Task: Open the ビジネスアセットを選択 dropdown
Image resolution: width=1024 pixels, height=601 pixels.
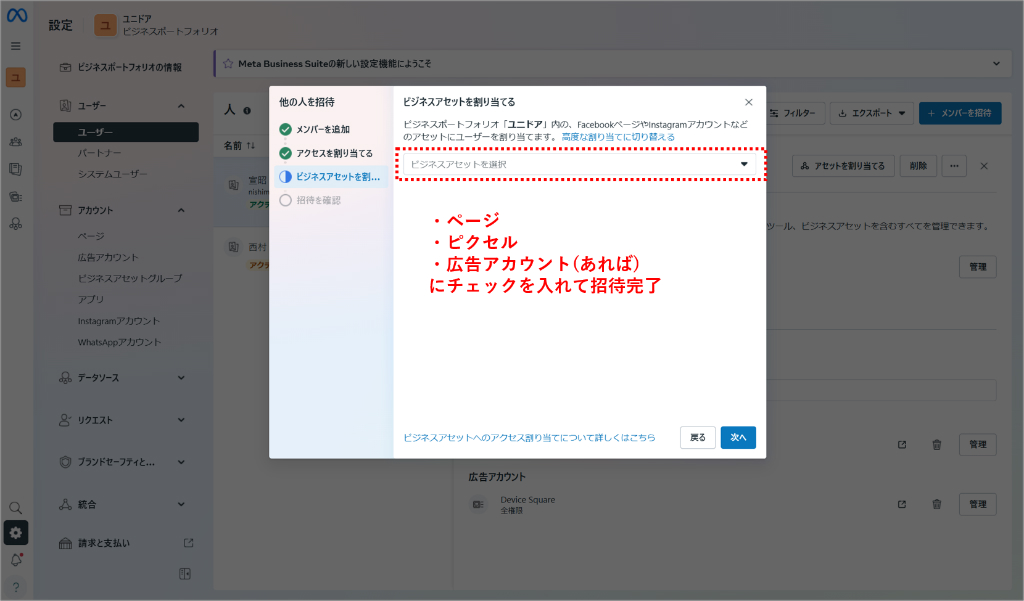Action: click(x=580, y=163)
